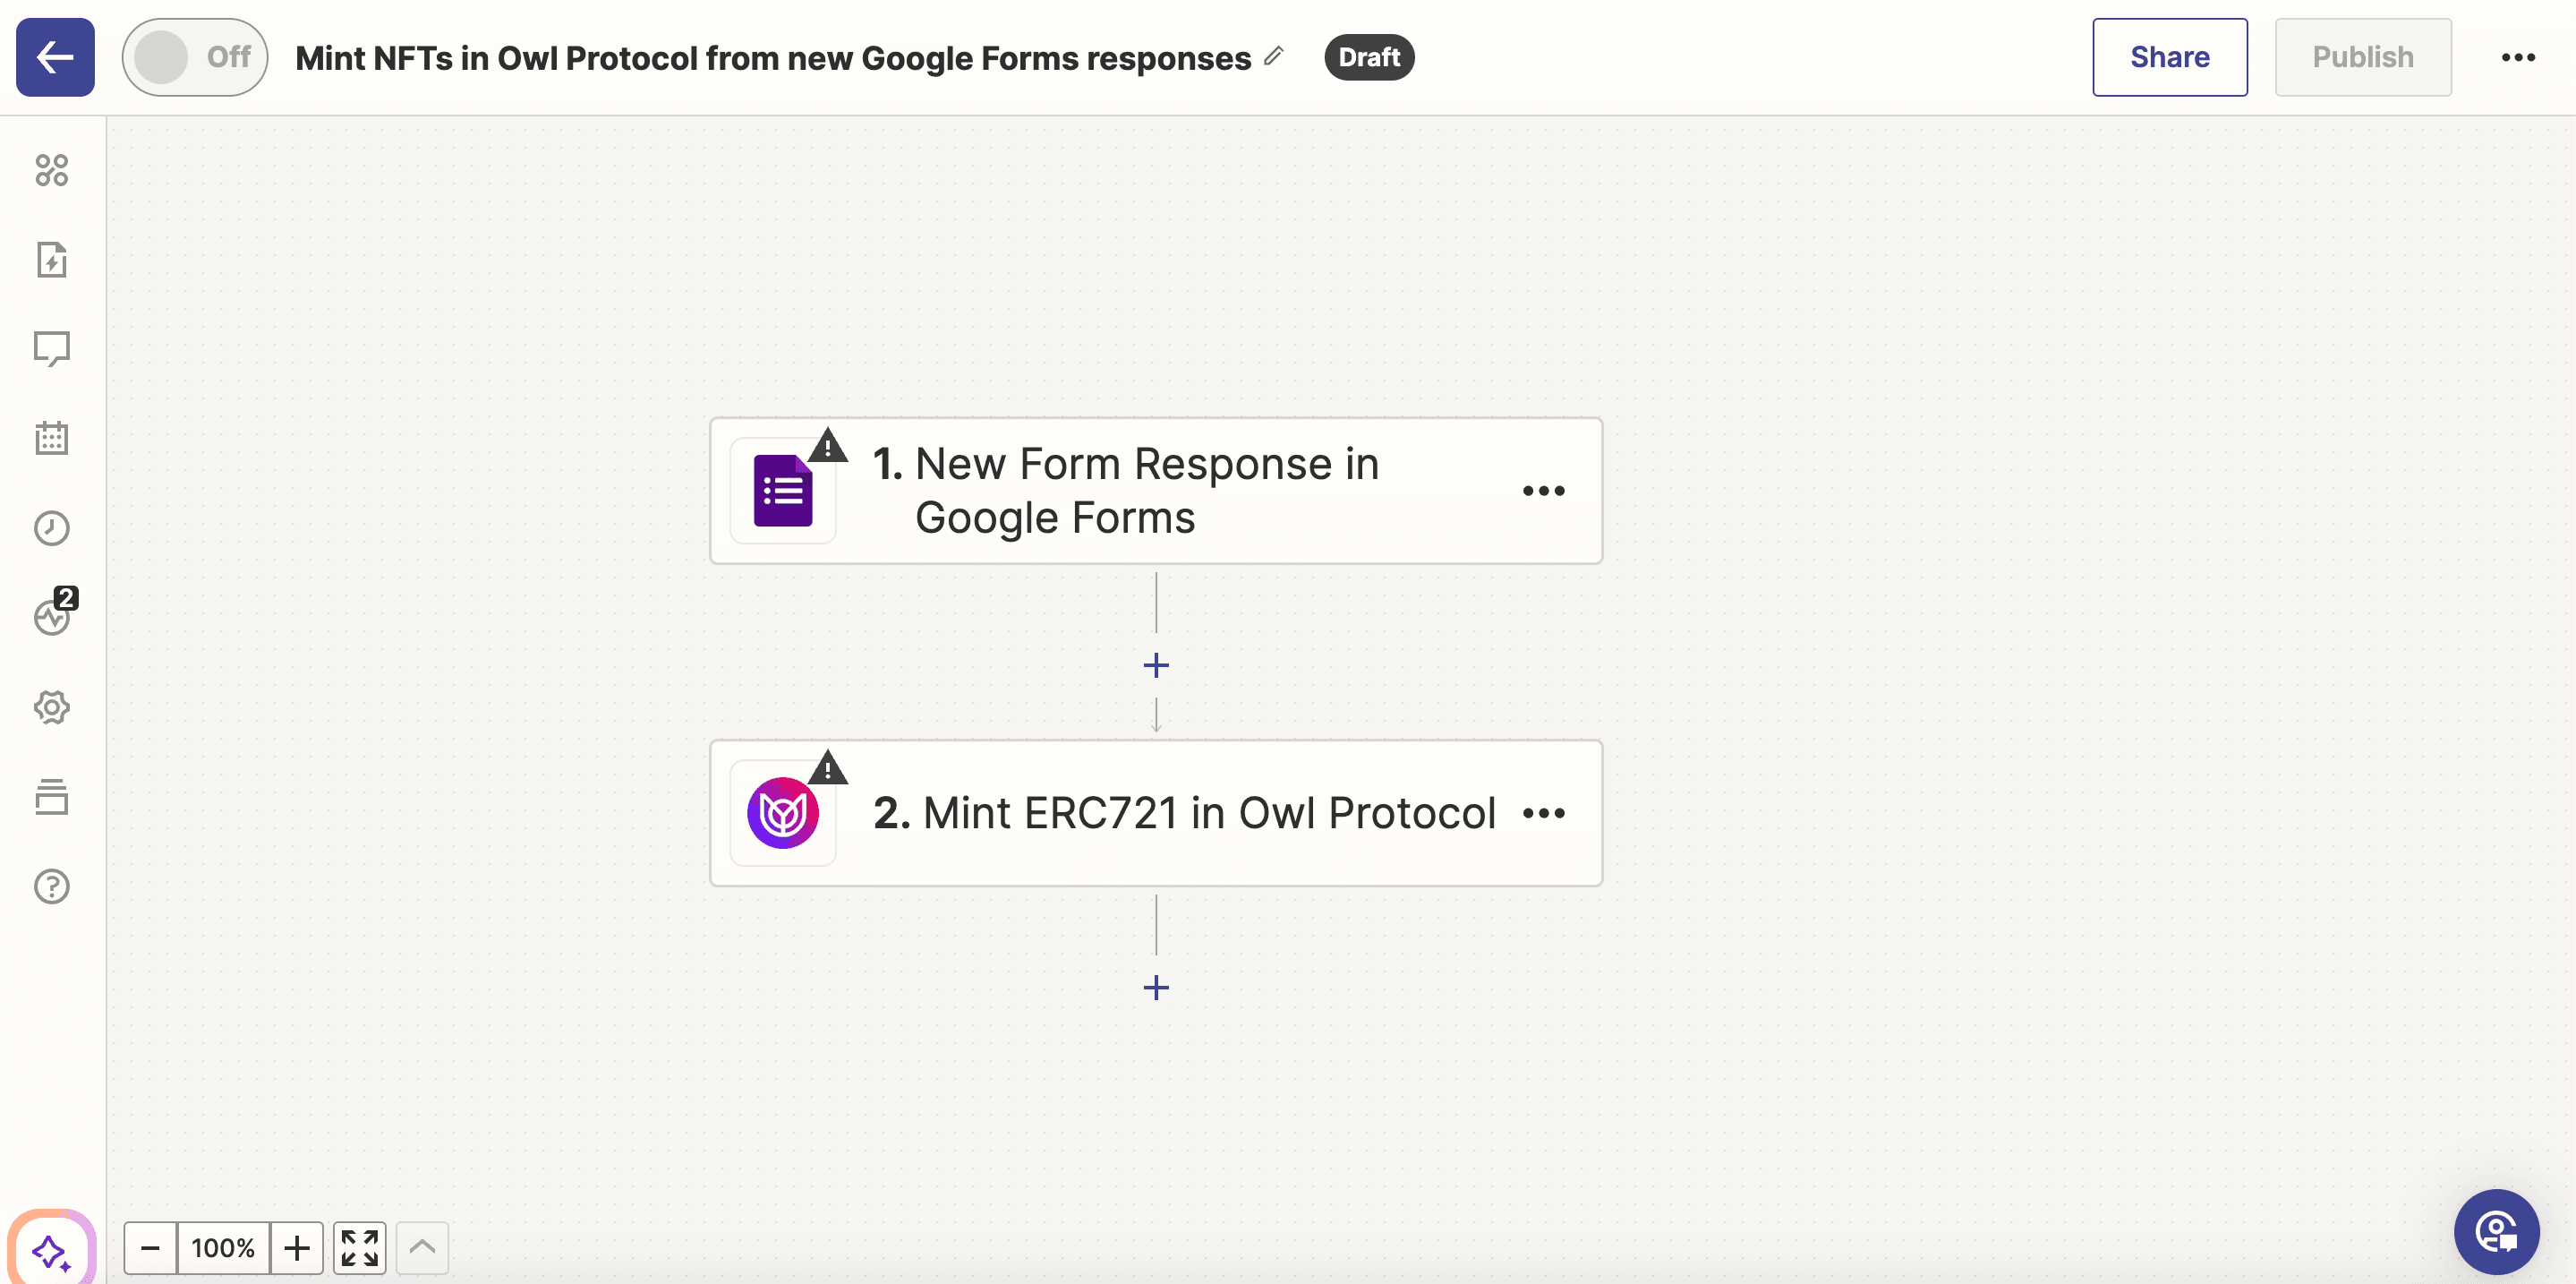Screen dimensions: 2576x1284
Task: Open the calendar change history icon
Action: [52, 438]
